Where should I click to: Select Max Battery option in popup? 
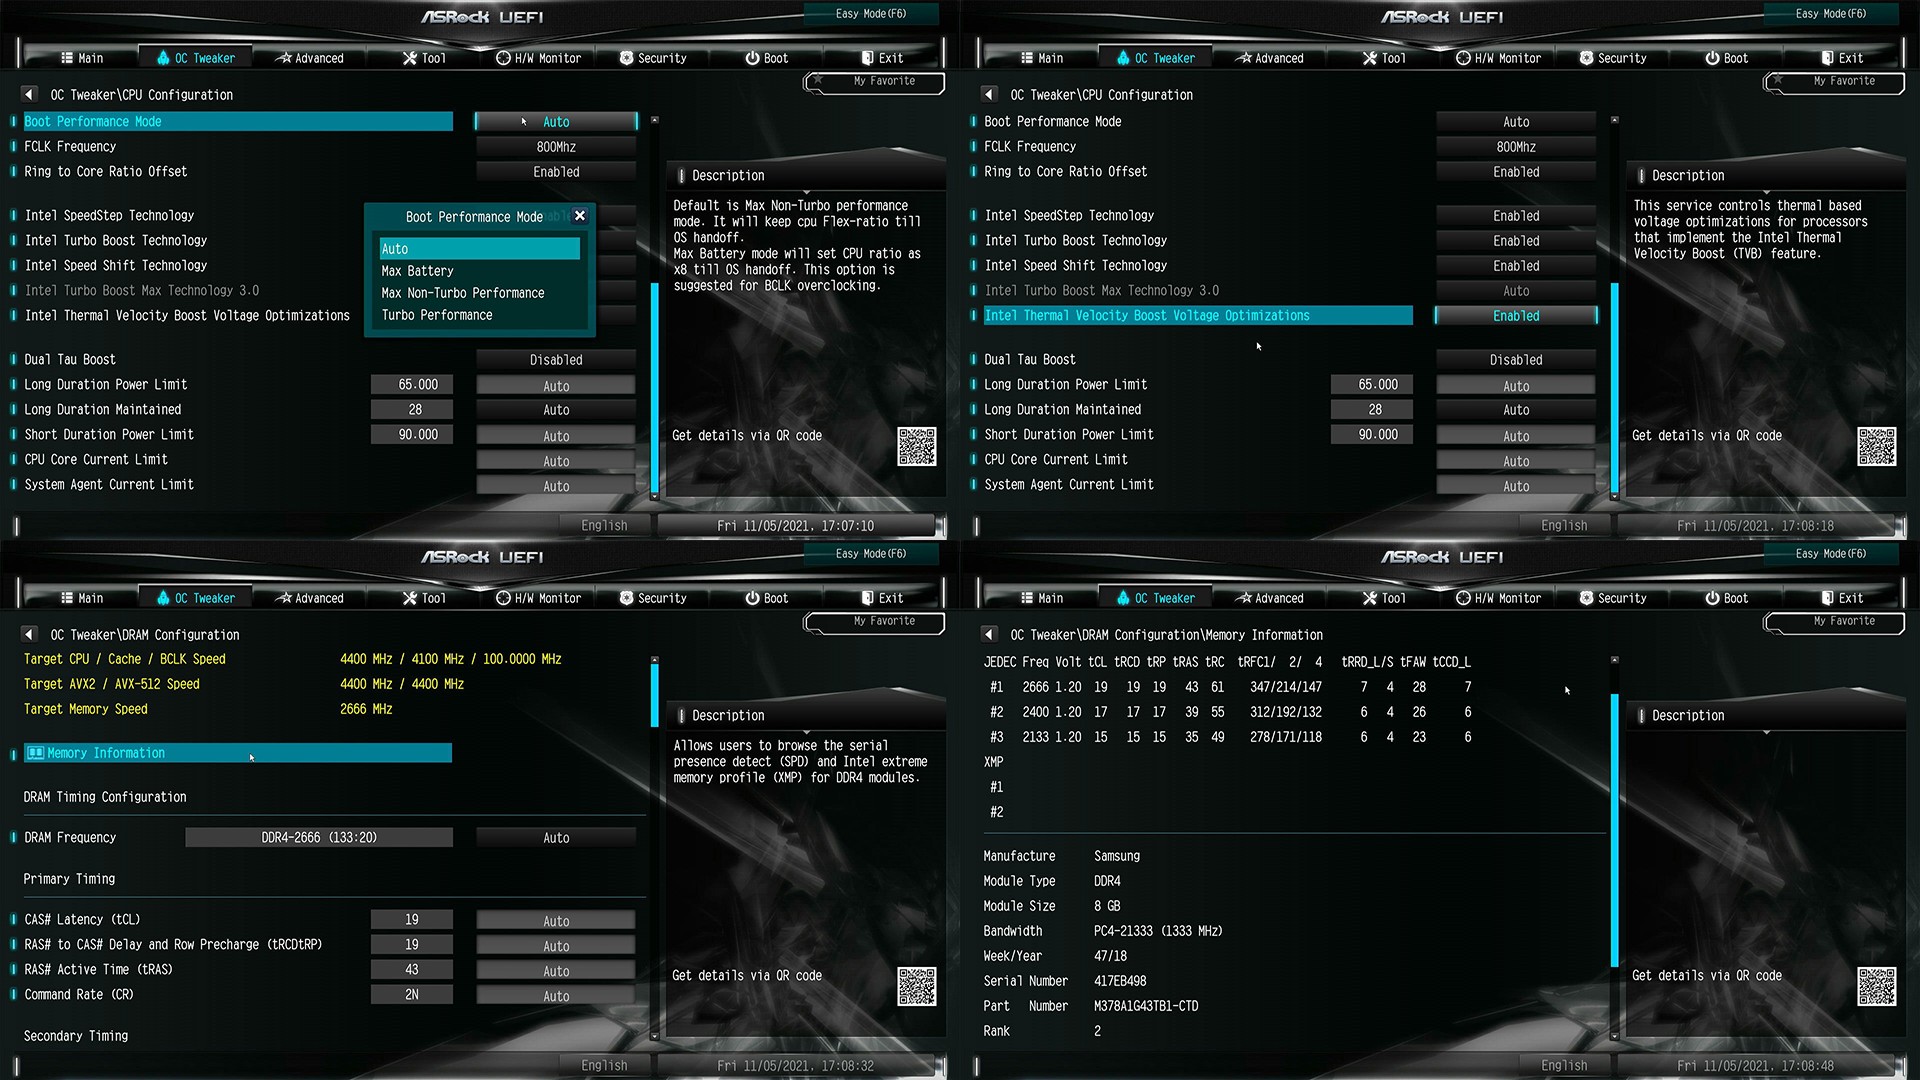(417, 271)
